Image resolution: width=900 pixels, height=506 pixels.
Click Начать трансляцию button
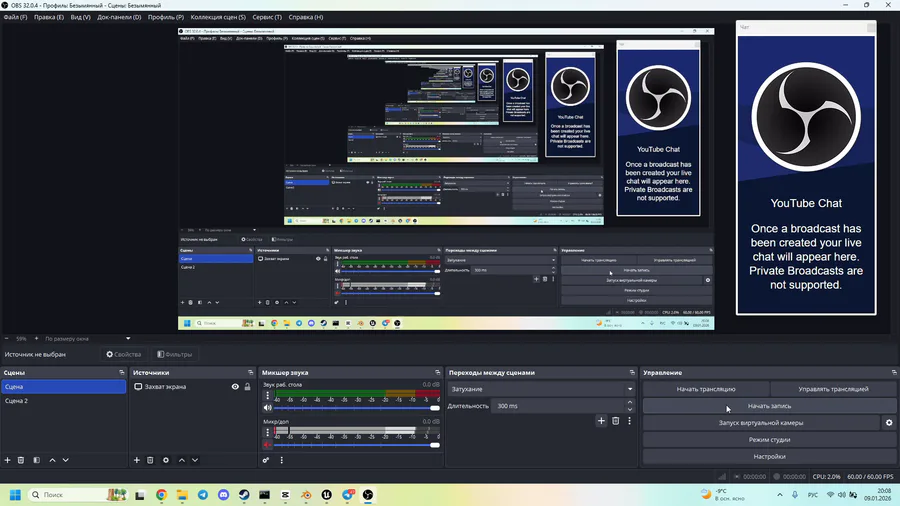(x=705, y=389)
